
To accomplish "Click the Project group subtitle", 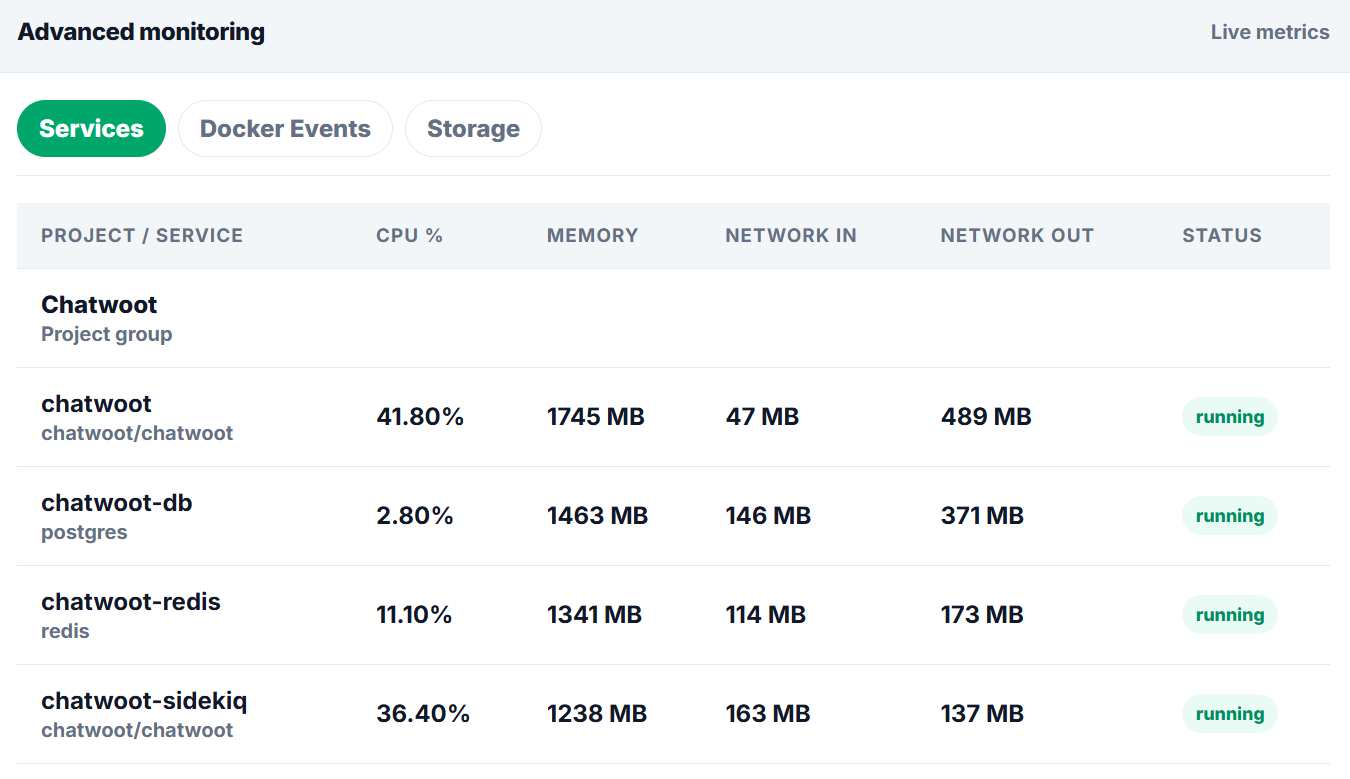I will 107,334.
